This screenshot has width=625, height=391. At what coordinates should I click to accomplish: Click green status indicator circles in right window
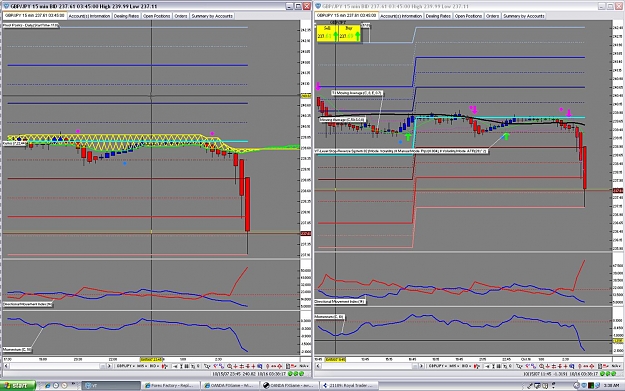tap(608, 374)
